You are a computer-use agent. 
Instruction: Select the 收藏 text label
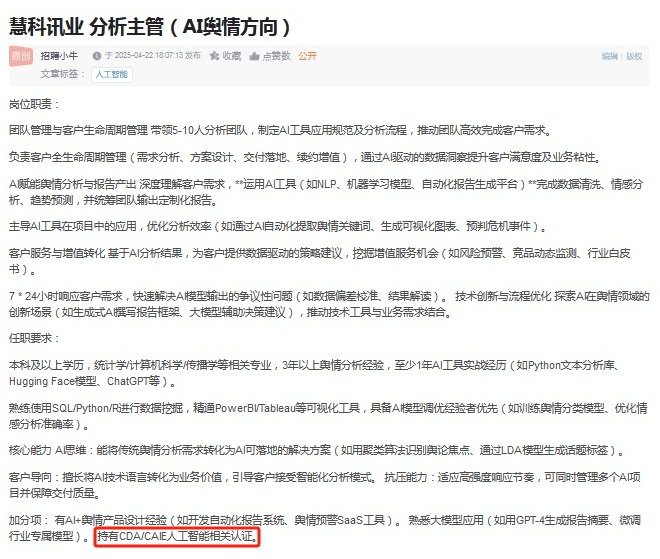point(232,56)
